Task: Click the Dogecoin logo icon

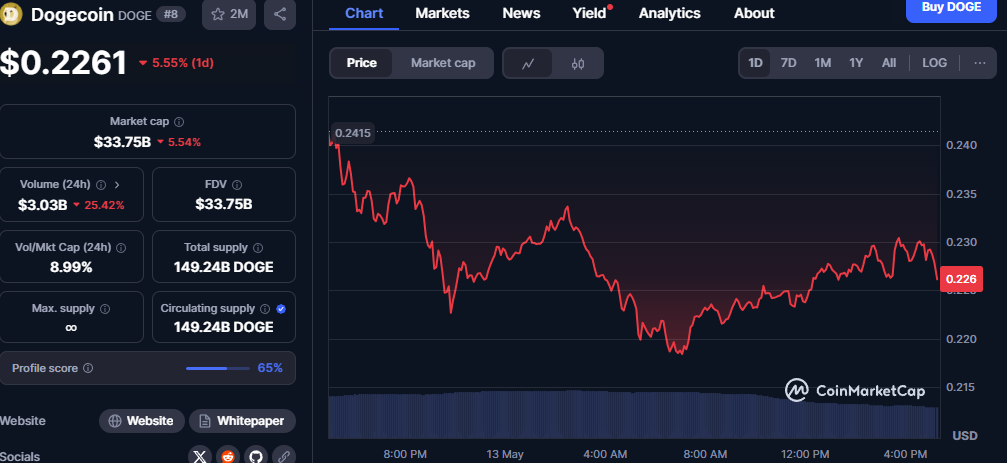Action: point(11,14)
